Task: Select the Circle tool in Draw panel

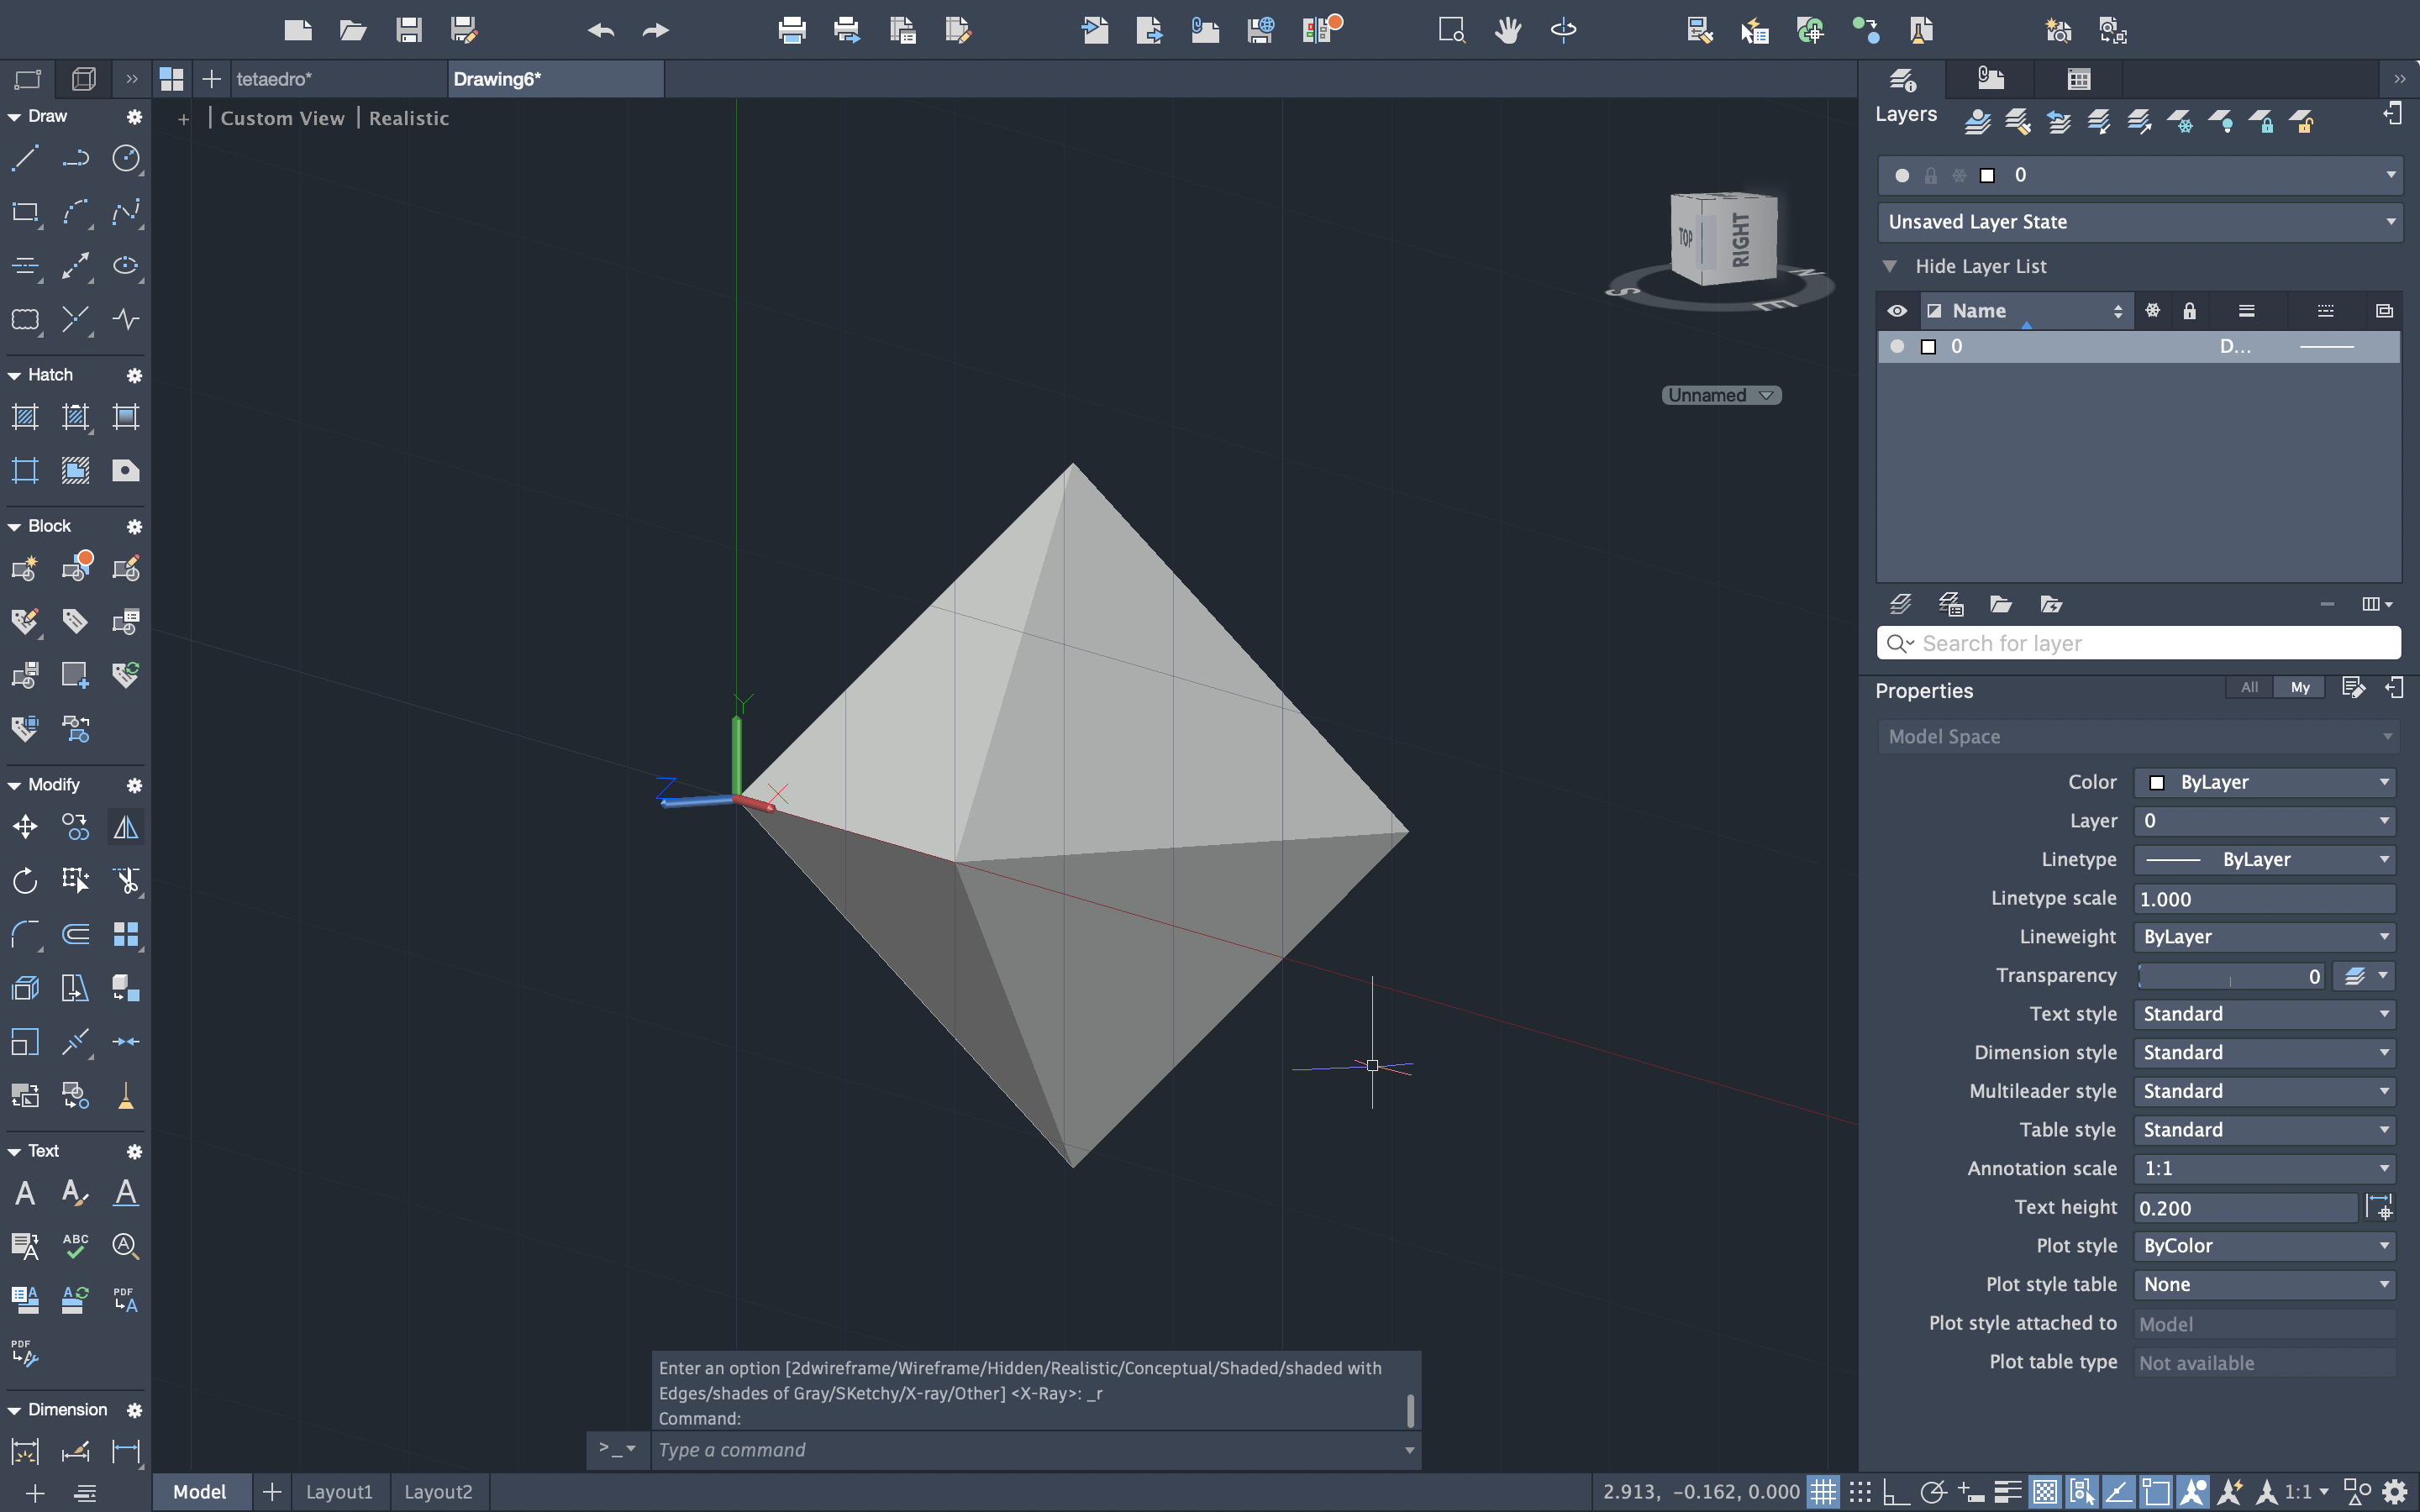Action: pos(126,158)
